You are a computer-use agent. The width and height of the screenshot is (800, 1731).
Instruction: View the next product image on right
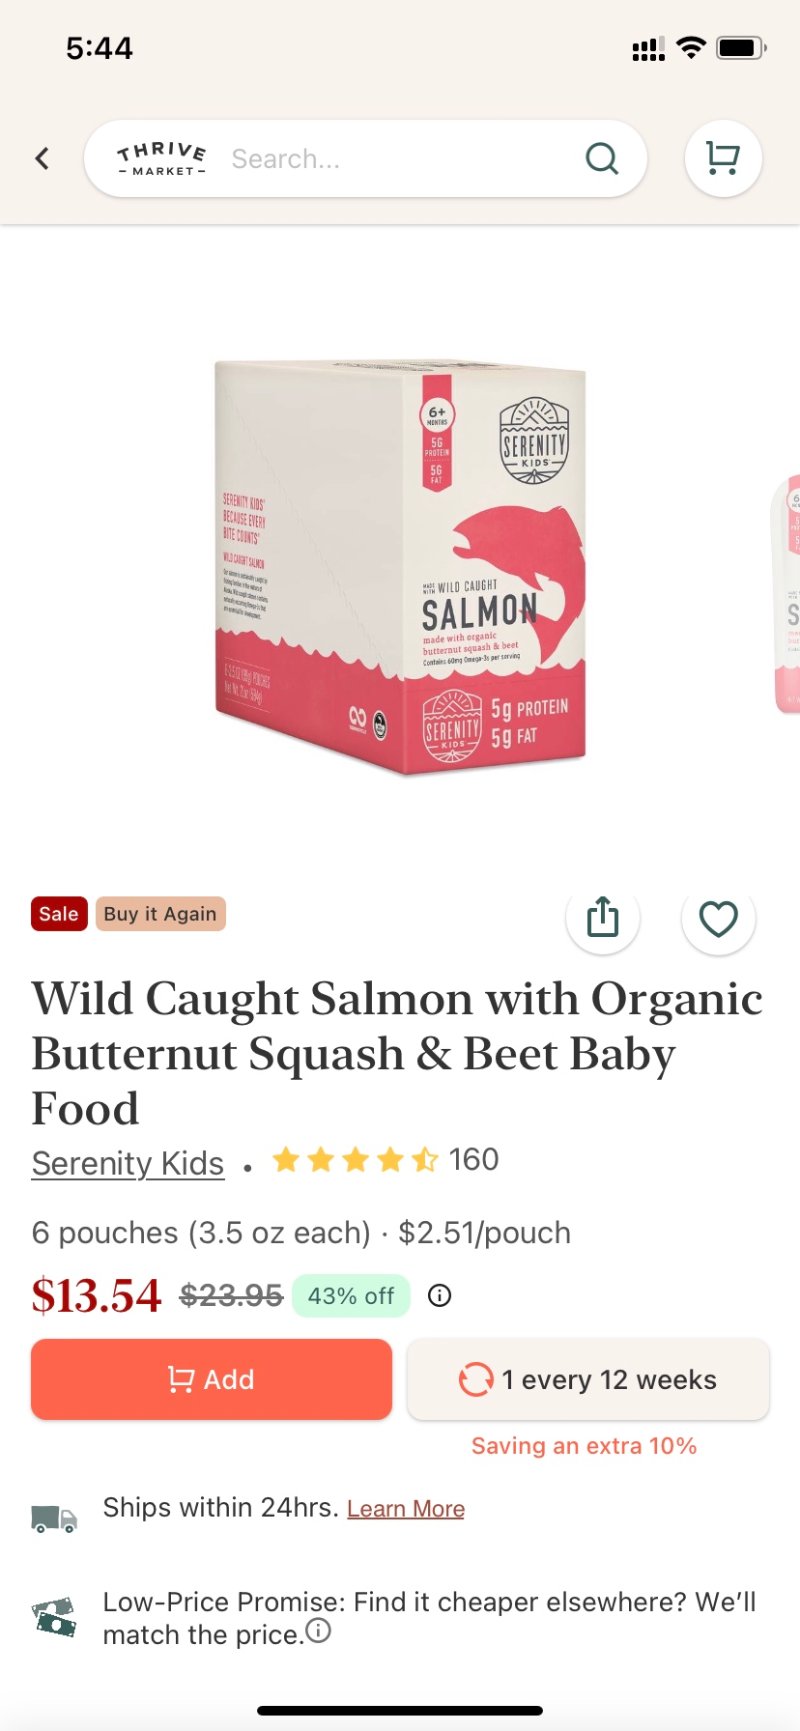(787, 595)
